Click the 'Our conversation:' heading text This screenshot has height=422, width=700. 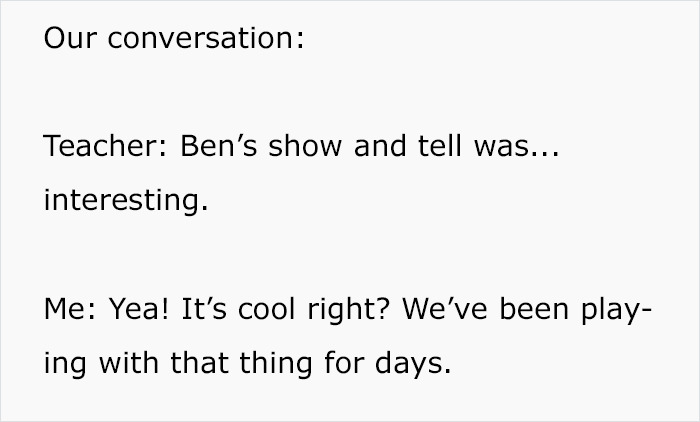(174, 38)
